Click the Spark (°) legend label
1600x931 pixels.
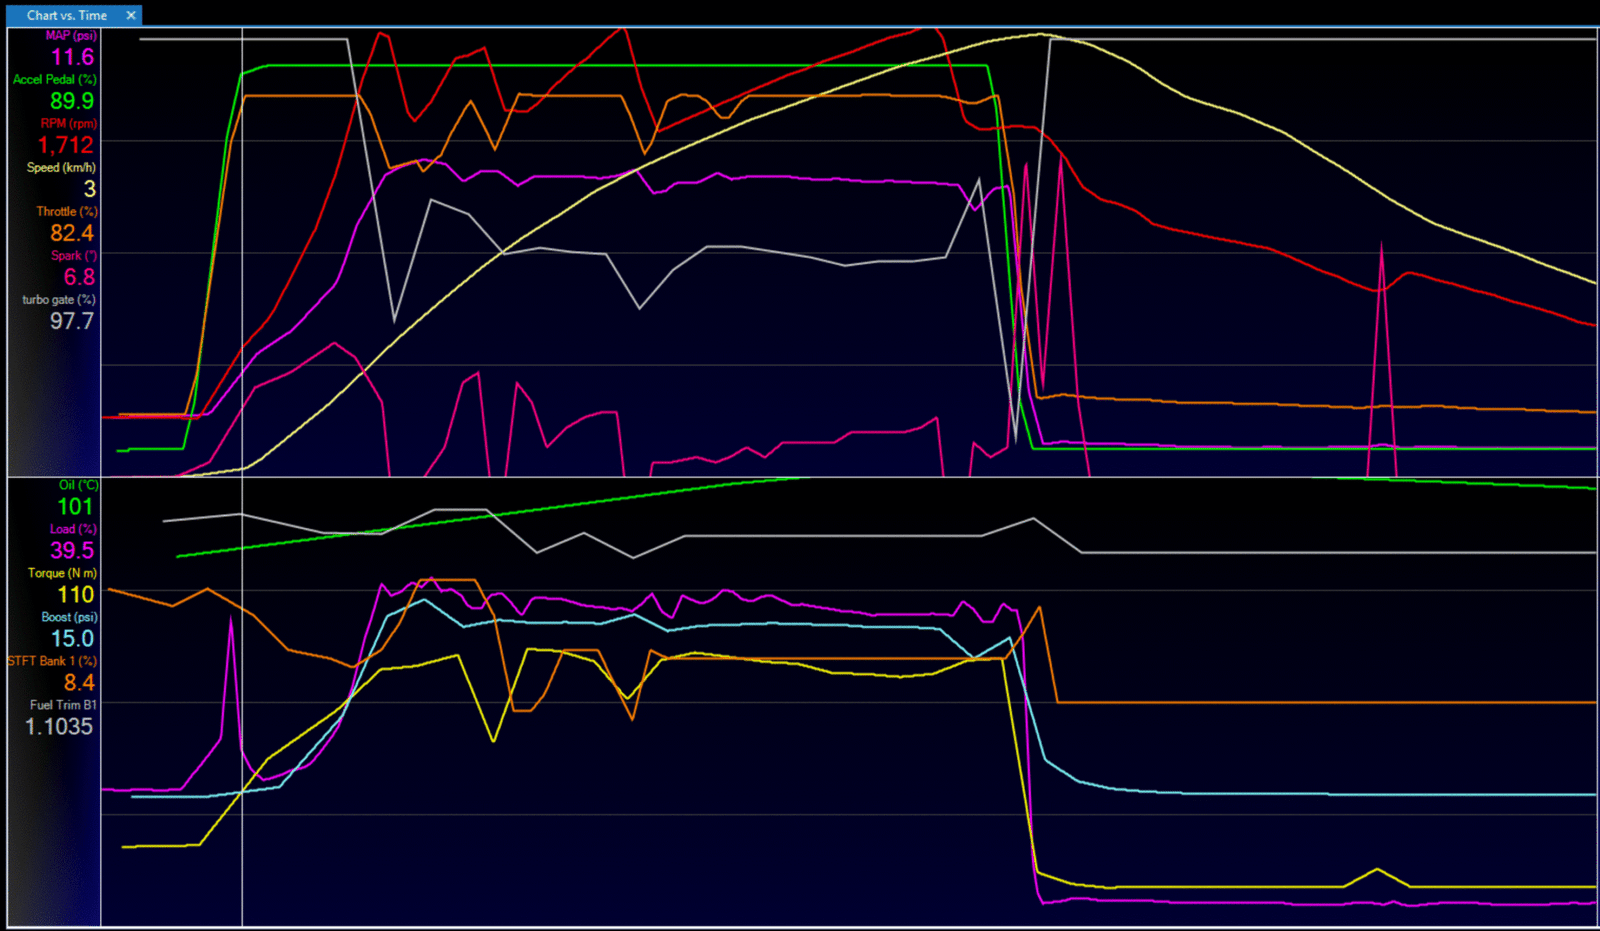[74, 255]
